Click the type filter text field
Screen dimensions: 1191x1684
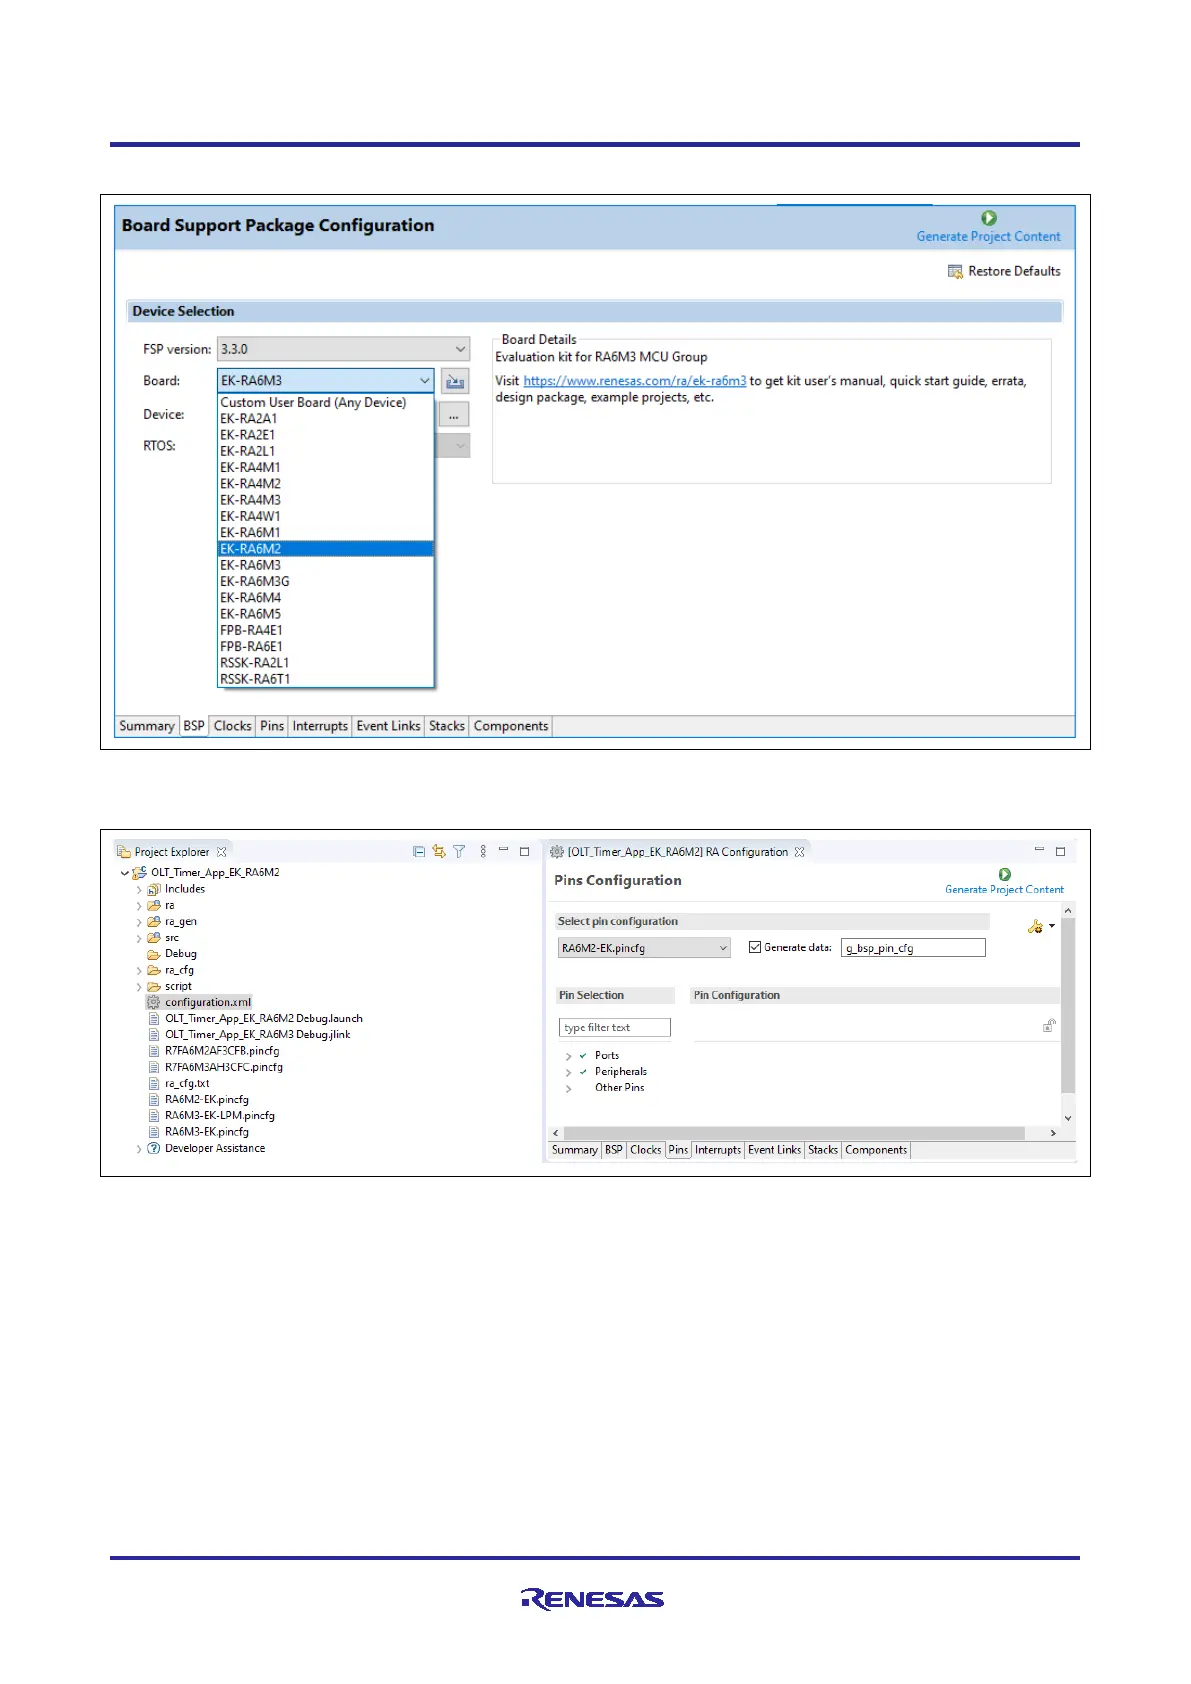pyautogui.click(x=614, y=1028)
